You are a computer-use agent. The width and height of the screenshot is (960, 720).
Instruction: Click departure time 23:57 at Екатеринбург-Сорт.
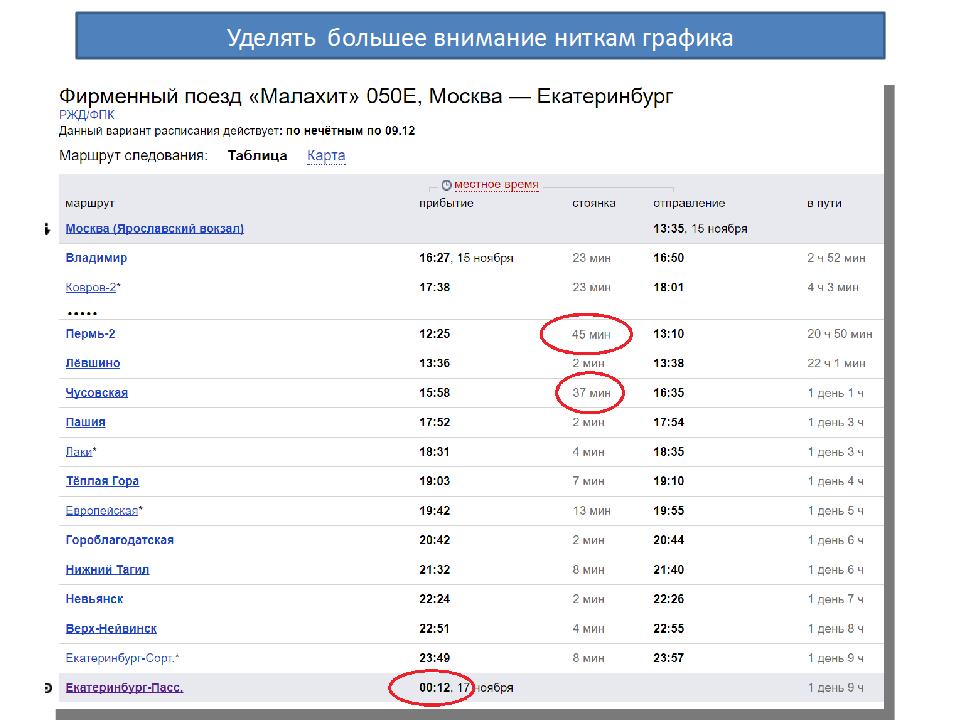tap(669, 658)
